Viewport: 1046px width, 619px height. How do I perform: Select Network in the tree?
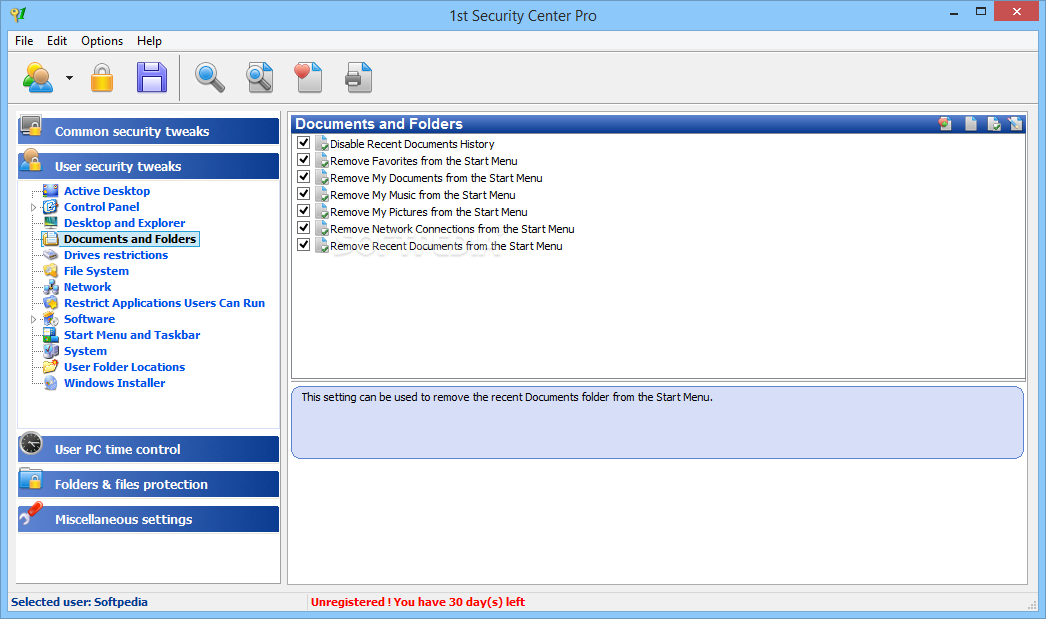click(x=87, y=287)
